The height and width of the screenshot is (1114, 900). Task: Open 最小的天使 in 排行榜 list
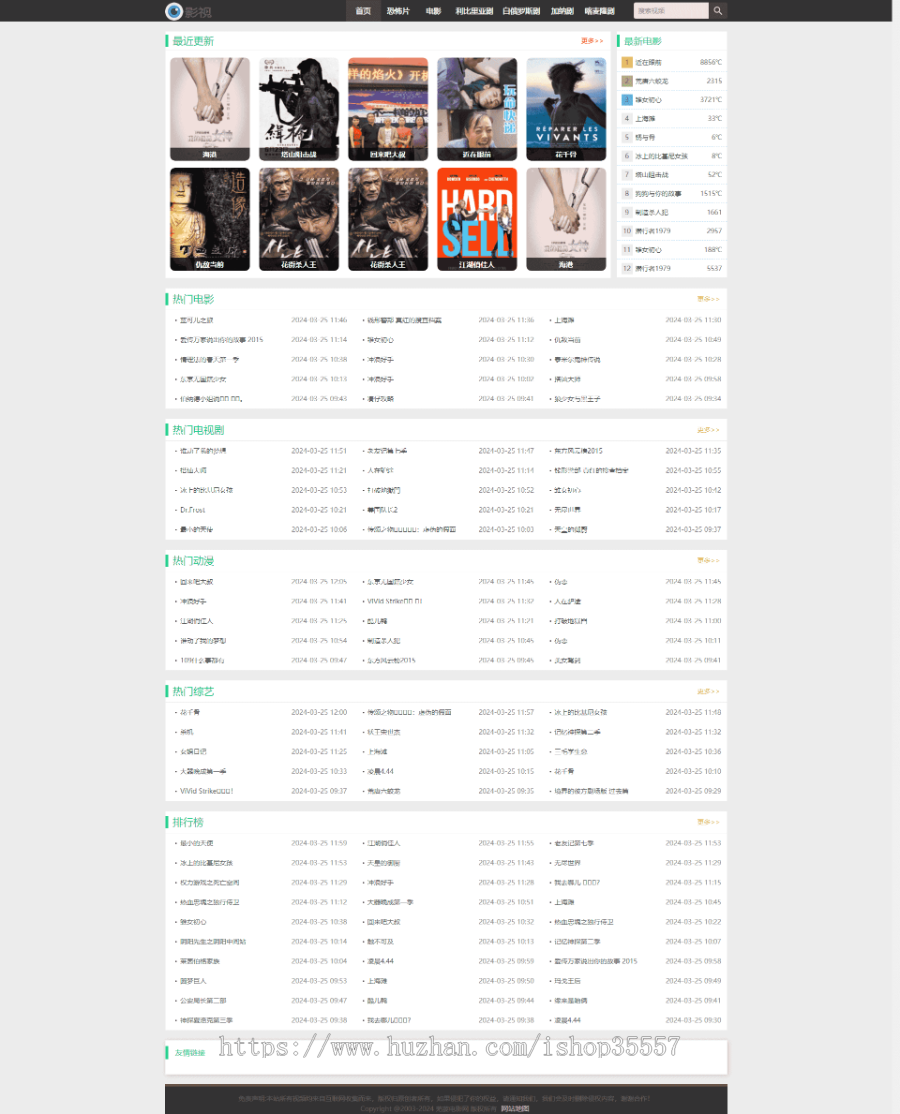[x=197, y=843]
